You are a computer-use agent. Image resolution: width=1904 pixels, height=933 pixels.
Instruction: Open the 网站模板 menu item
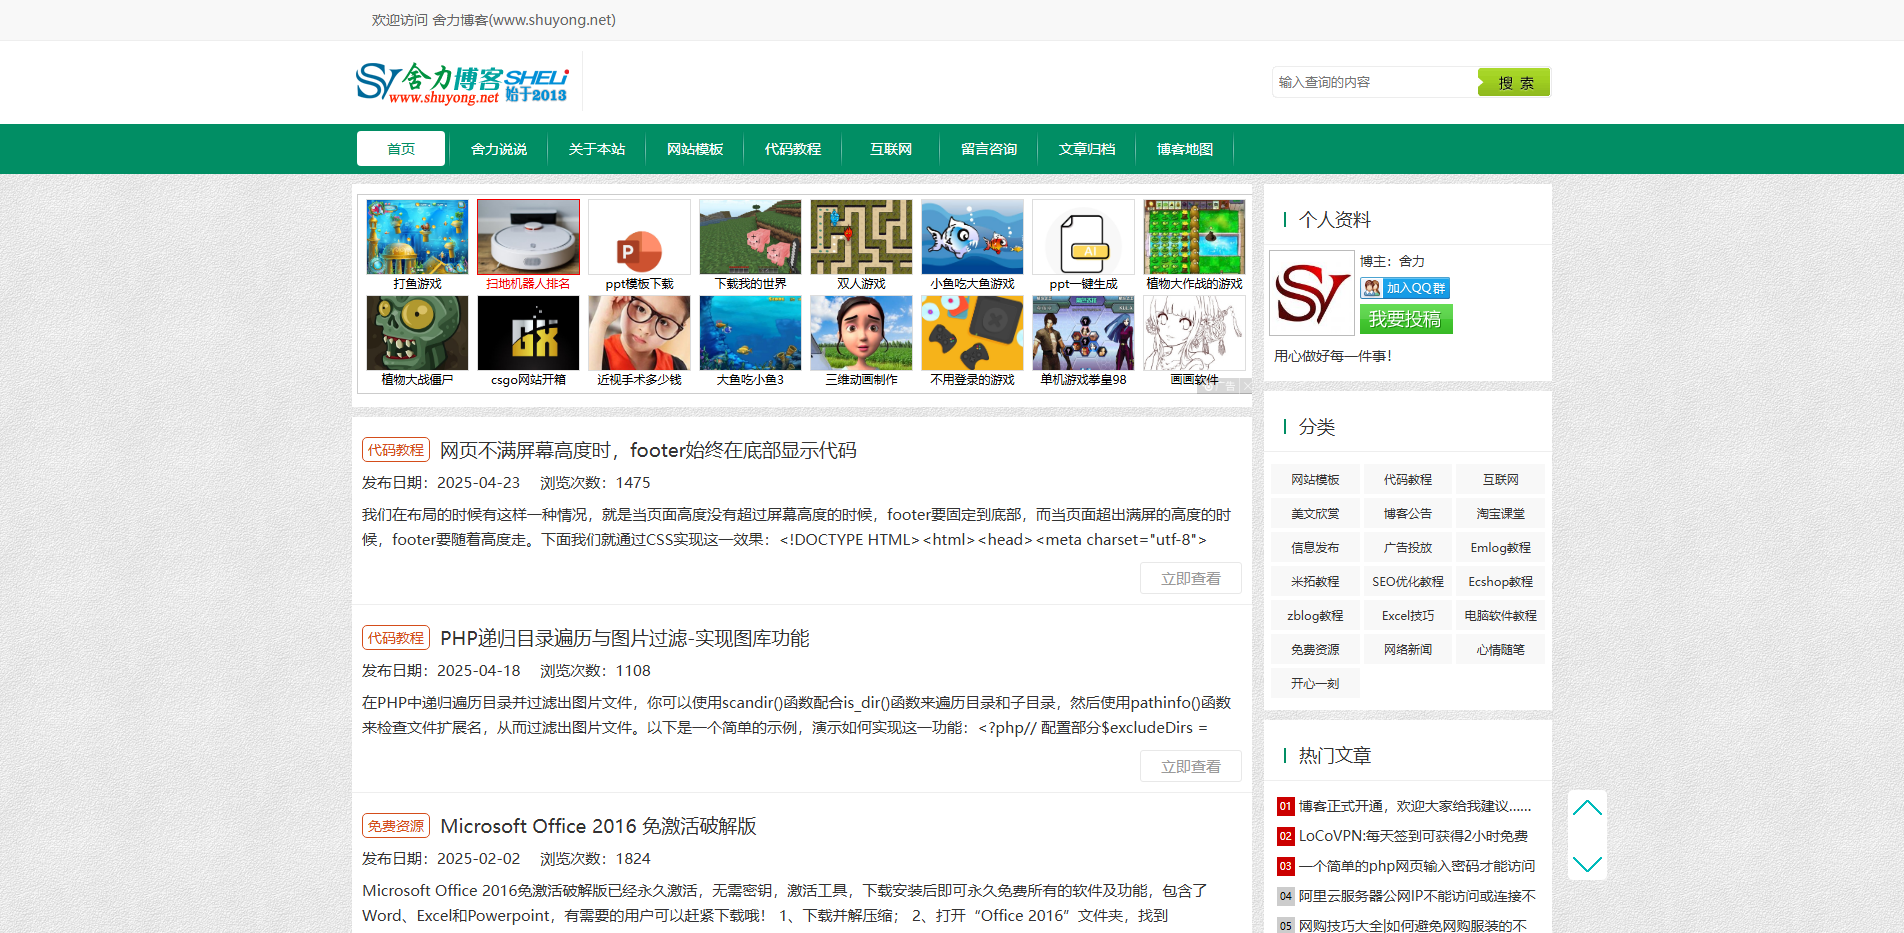pos(694,148)
